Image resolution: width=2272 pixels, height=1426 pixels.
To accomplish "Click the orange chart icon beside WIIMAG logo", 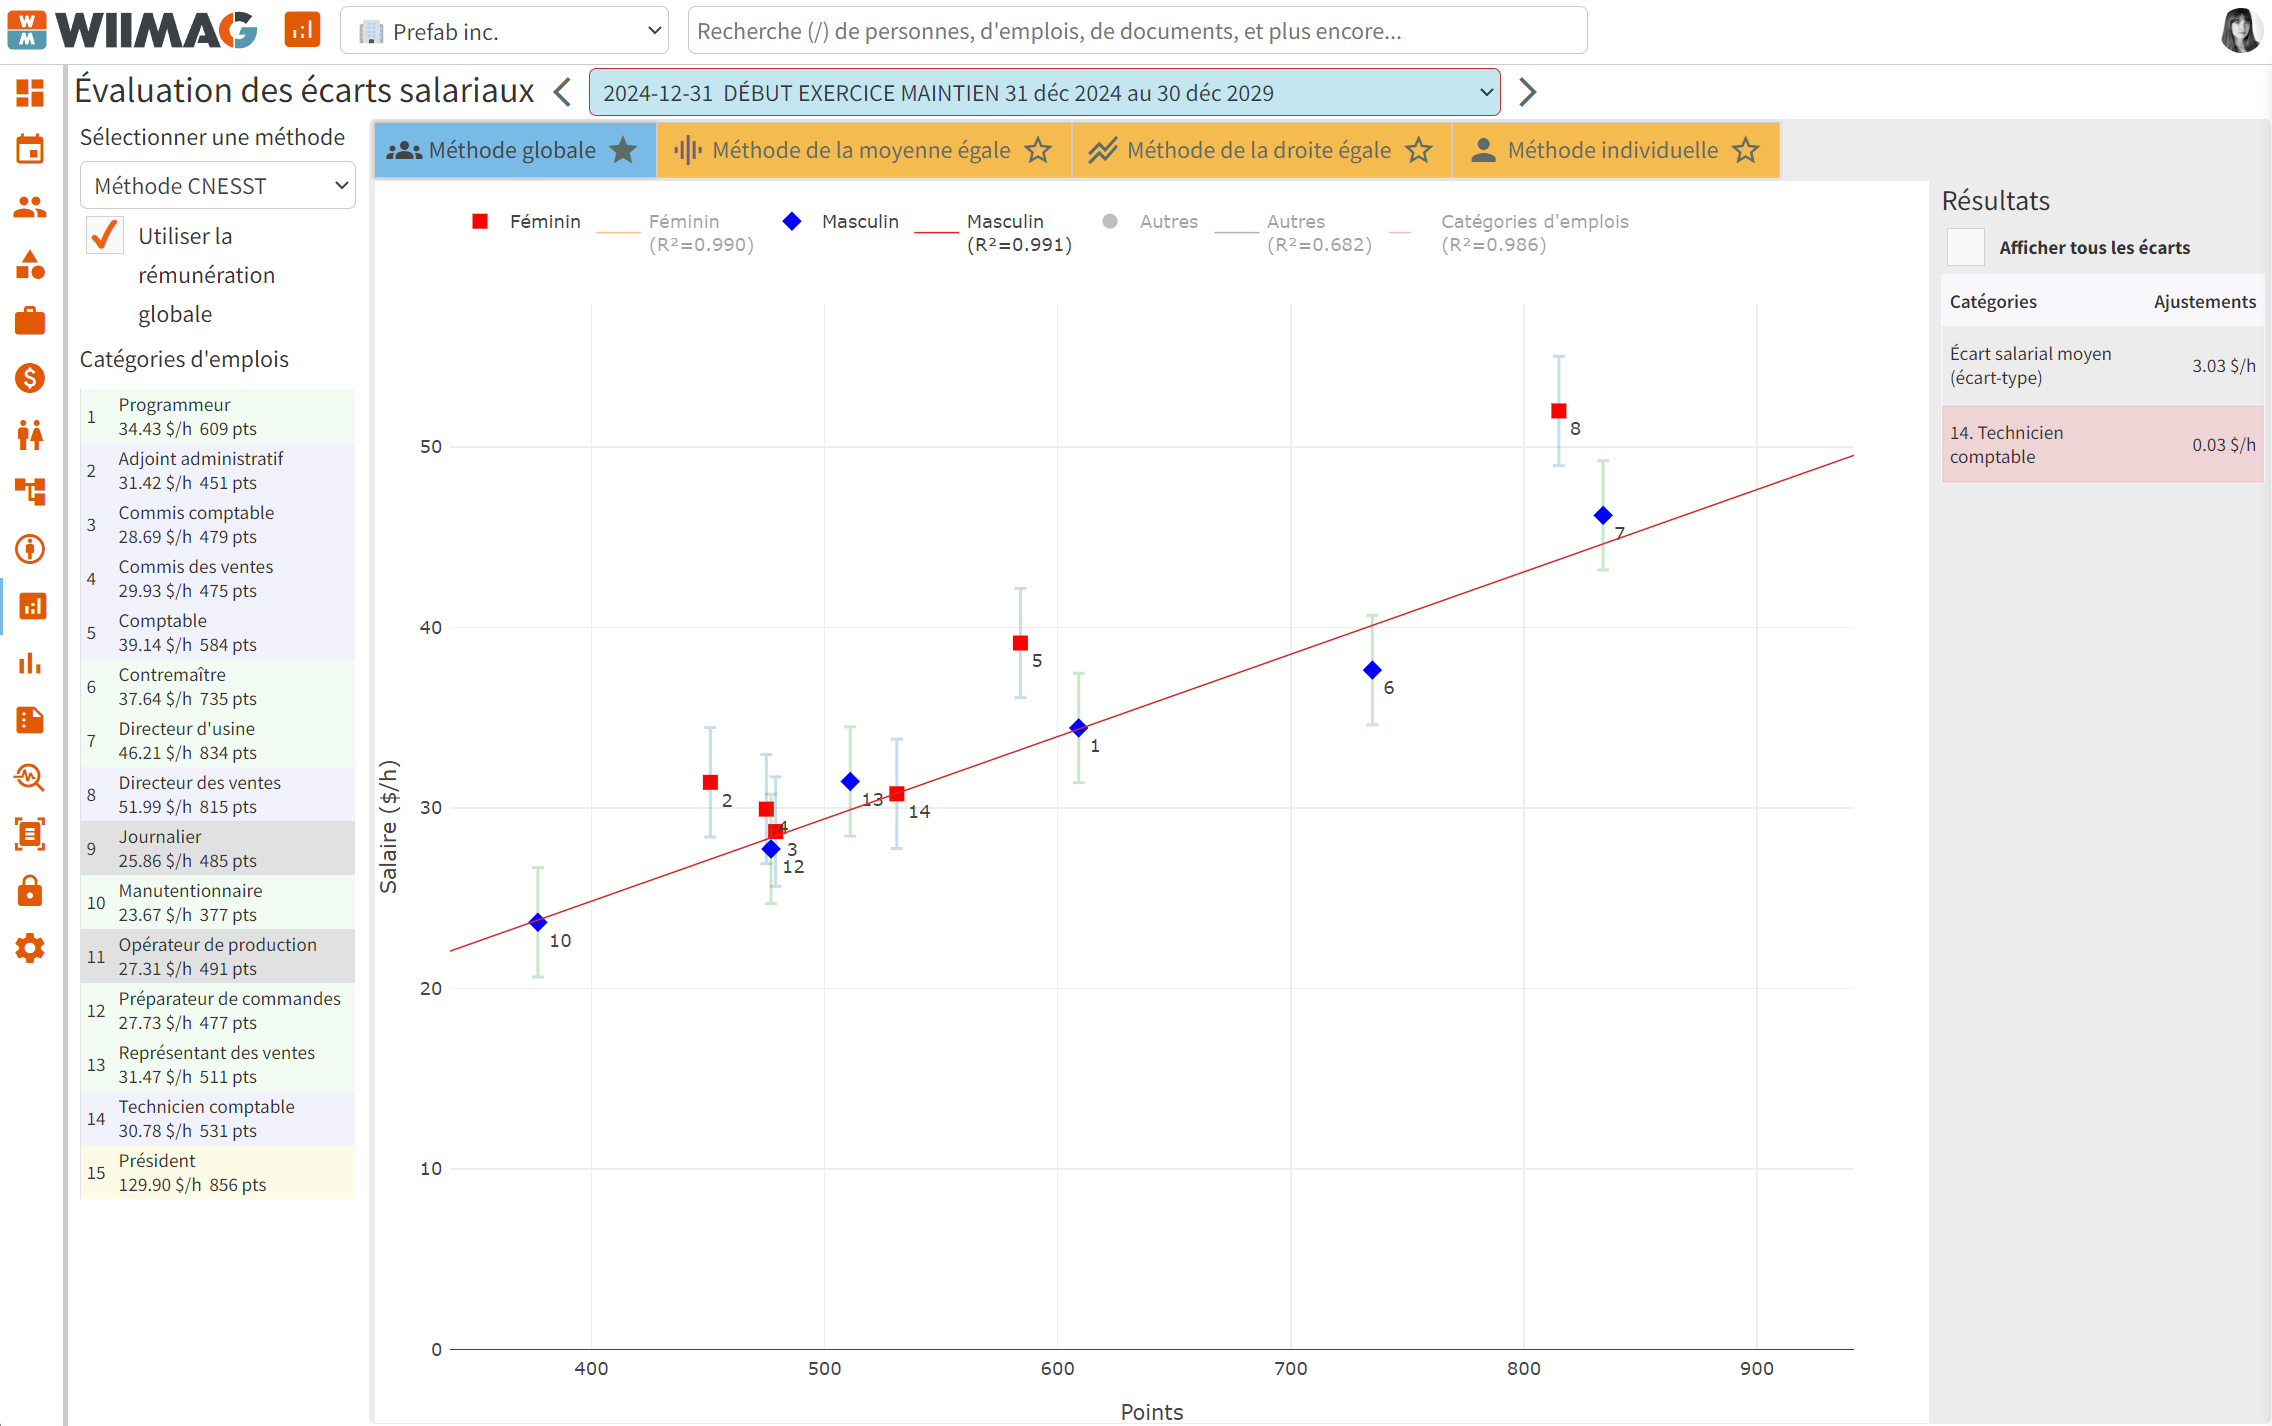I will coord(302,30).
